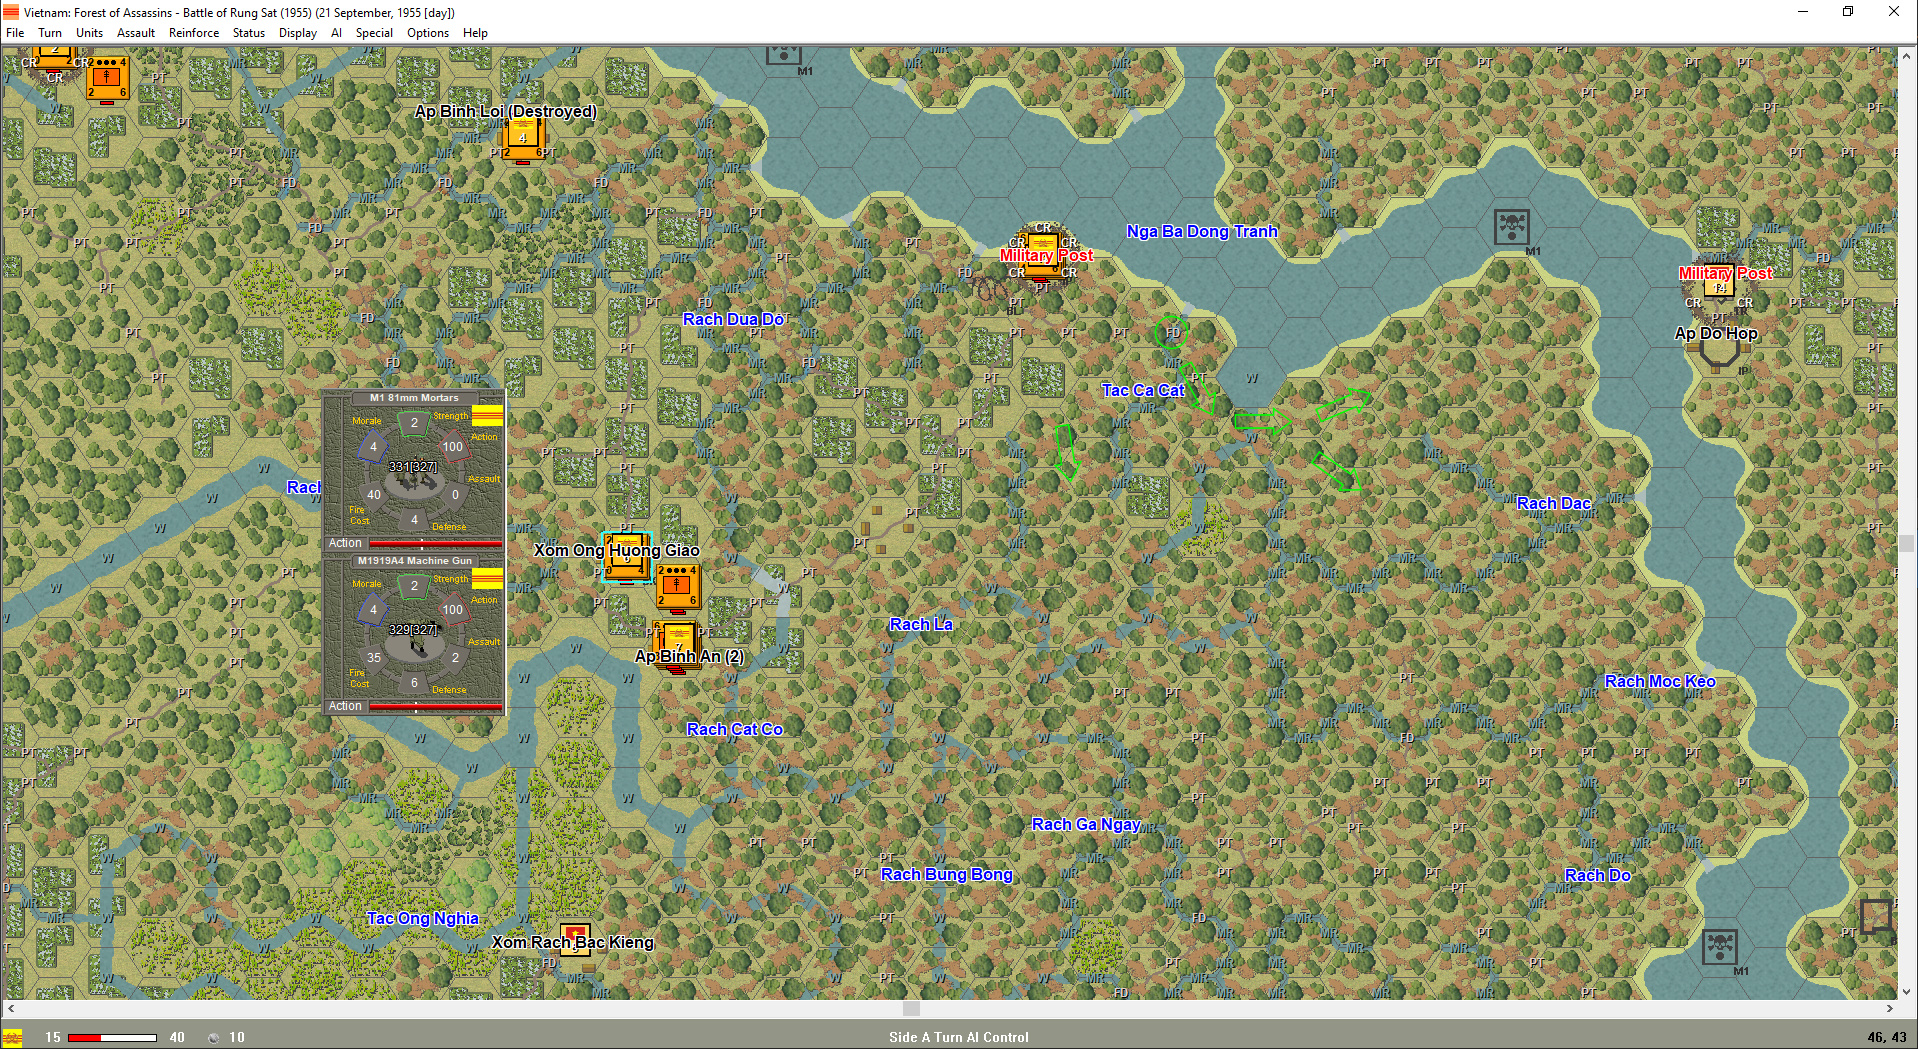This screenshot has height=1049, width=1918.
Task: Select the infantry counter beside Xom Ong Huong Giao
Action: click(x=678, y=587)
